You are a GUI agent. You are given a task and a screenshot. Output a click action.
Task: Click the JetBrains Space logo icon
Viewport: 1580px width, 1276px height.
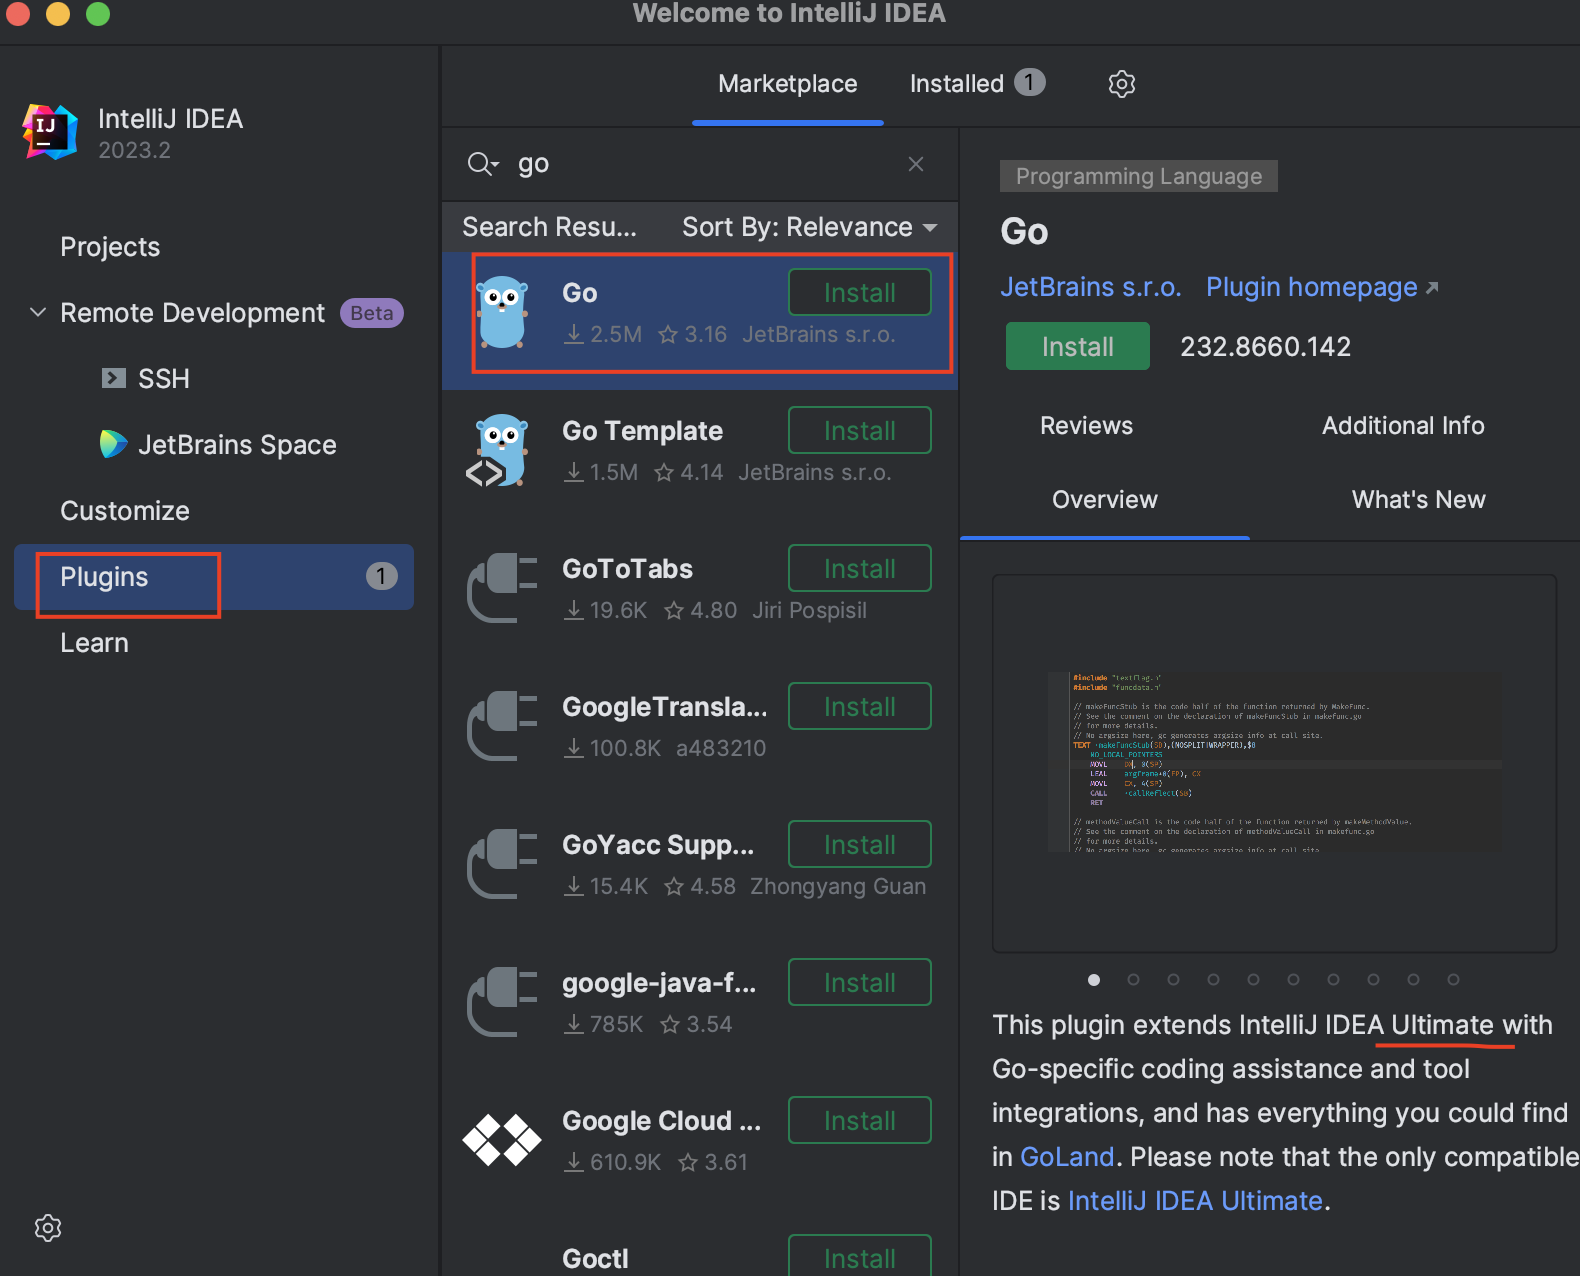[x=114, y=444]
